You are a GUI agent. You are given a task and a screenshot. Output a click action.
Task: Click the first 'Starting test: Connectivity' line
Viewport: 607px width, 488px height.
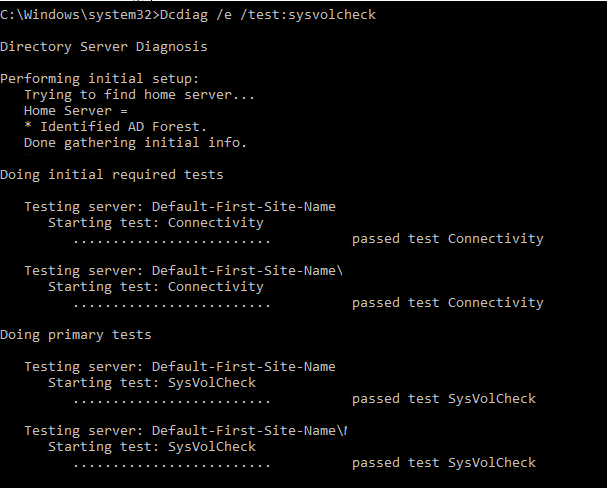[x=156, y=223]
